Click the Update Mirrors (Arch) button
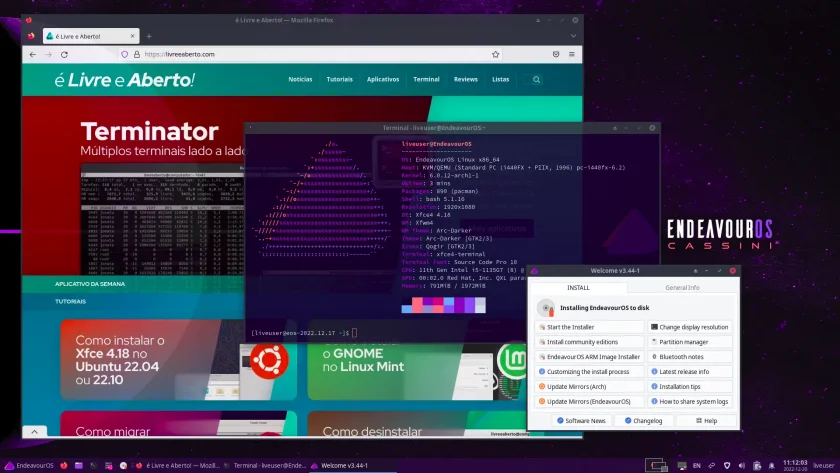The width and height of the screenshot is (840, 473). [589, 386]
